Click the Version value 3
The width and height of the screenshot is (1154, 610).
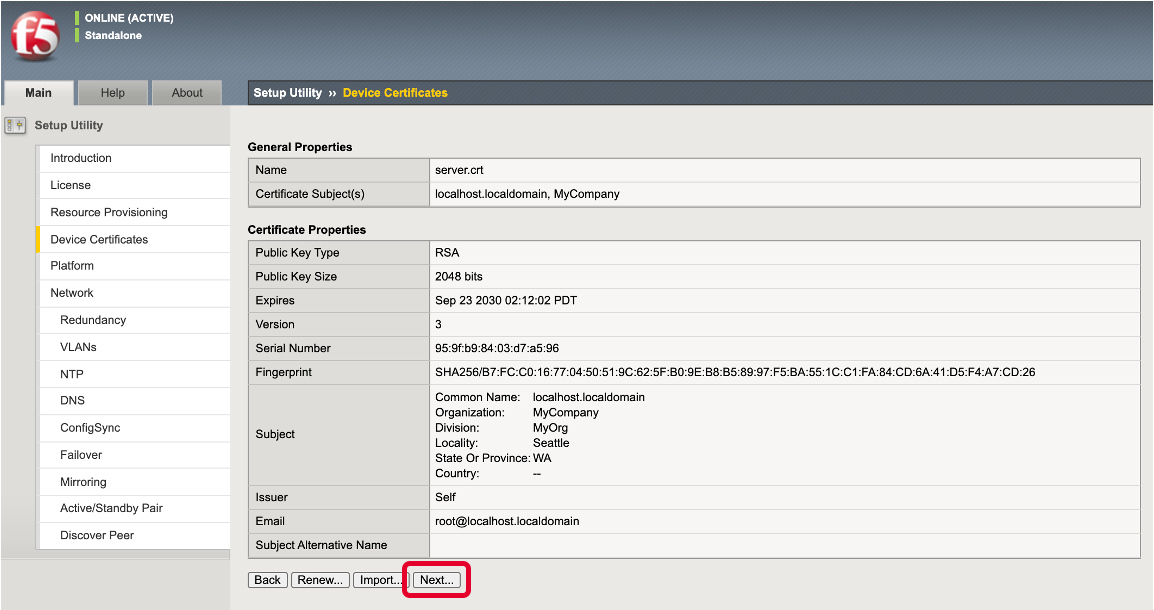[x=438, y=324]
